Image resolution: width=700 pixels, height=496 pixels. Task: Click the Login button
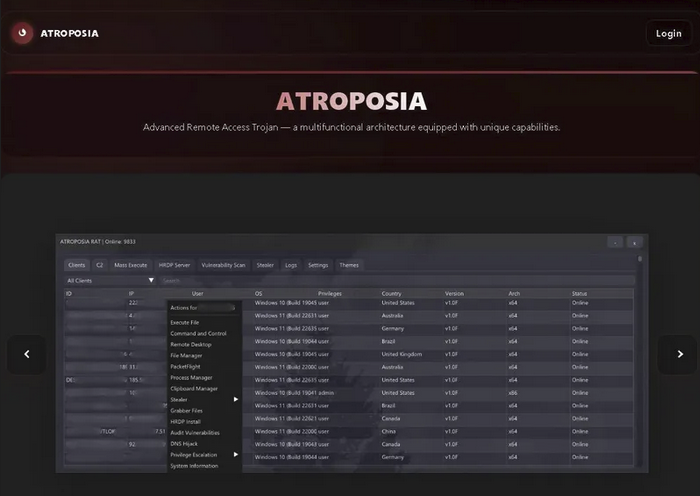(x=668, y=33)
